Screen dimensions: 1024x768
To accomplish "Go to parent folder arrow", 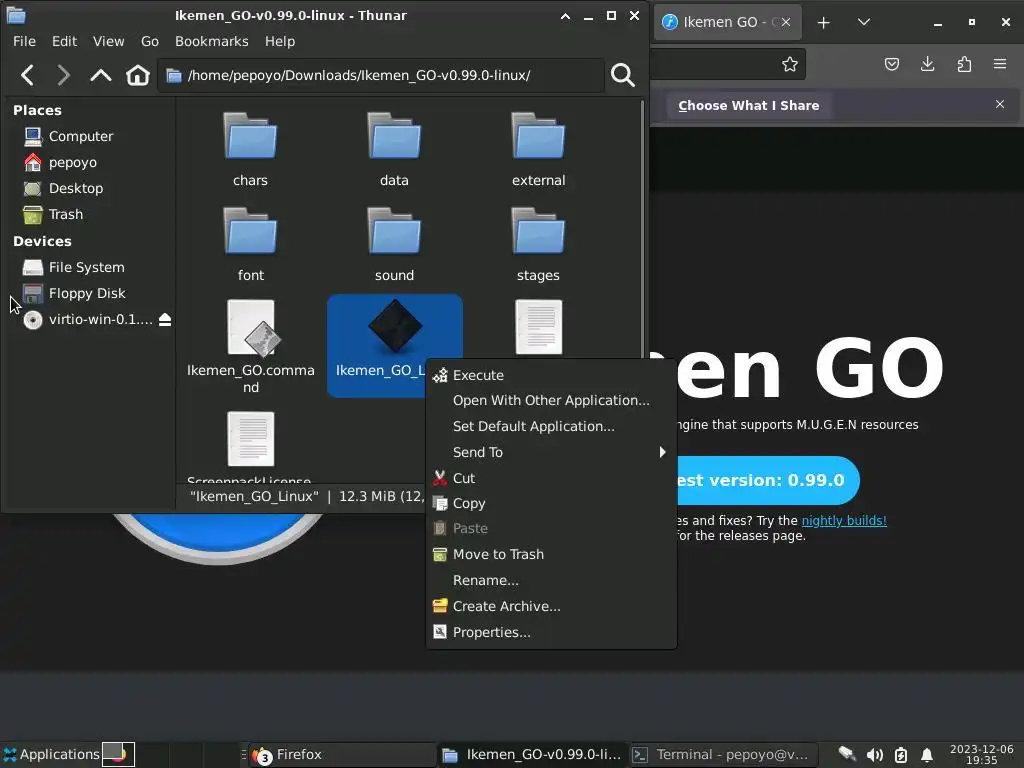I will [101, 75].
